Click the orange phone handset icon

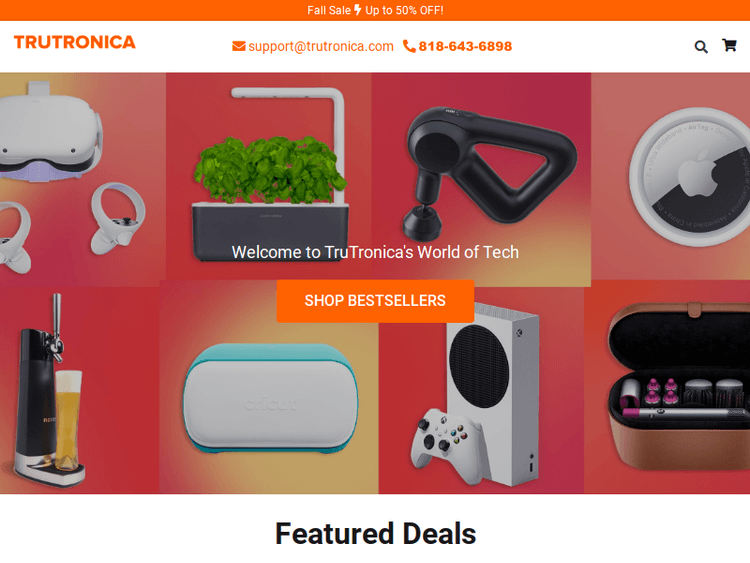[x=409, y=46]
